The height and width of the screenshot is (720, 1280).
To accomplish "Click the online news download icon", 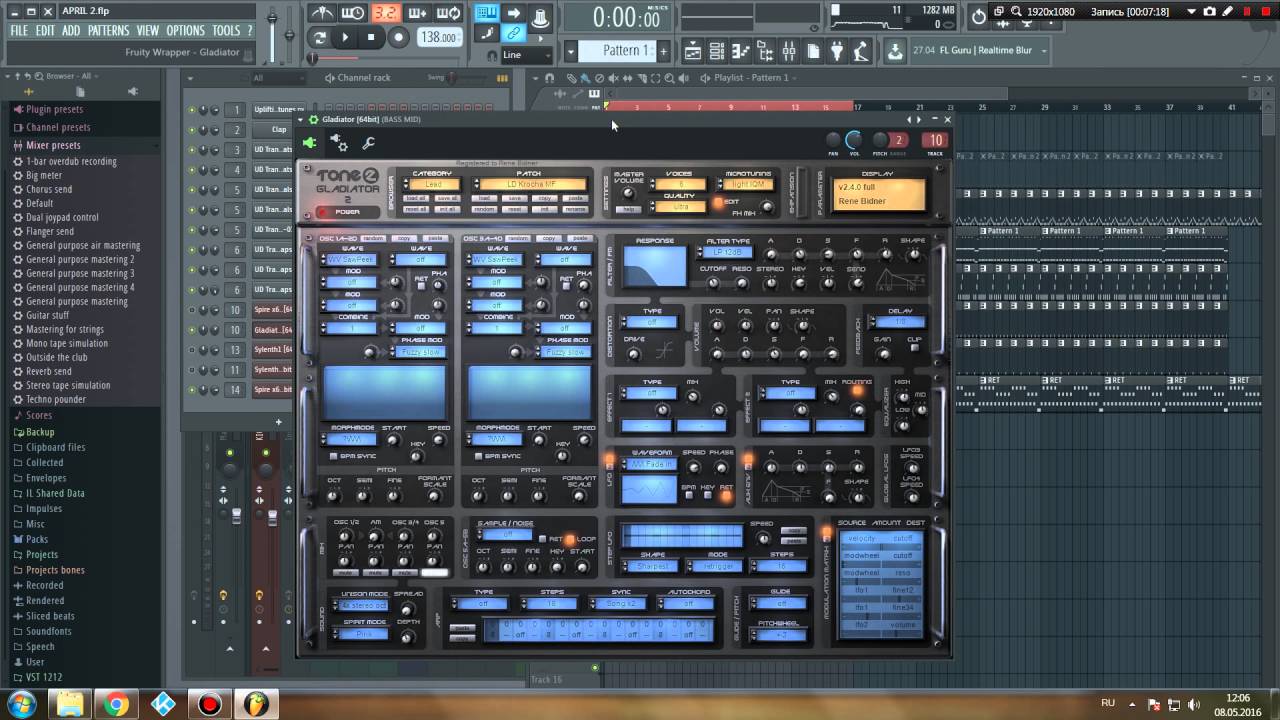I will (895, 50).
